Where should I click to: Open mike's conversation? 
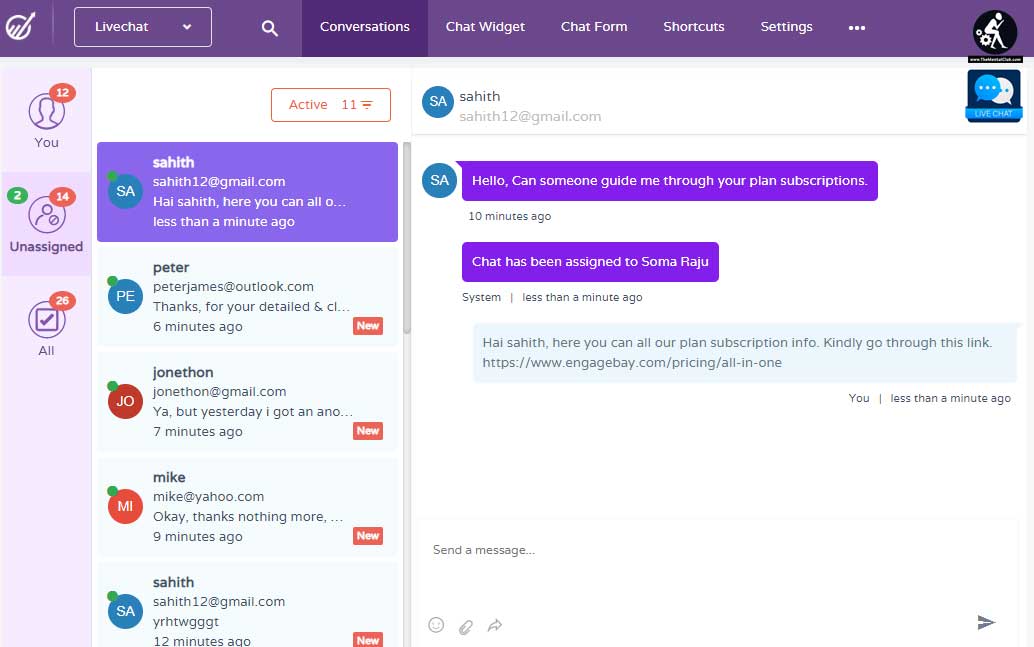pyautogui.click(x=247, y=507)
